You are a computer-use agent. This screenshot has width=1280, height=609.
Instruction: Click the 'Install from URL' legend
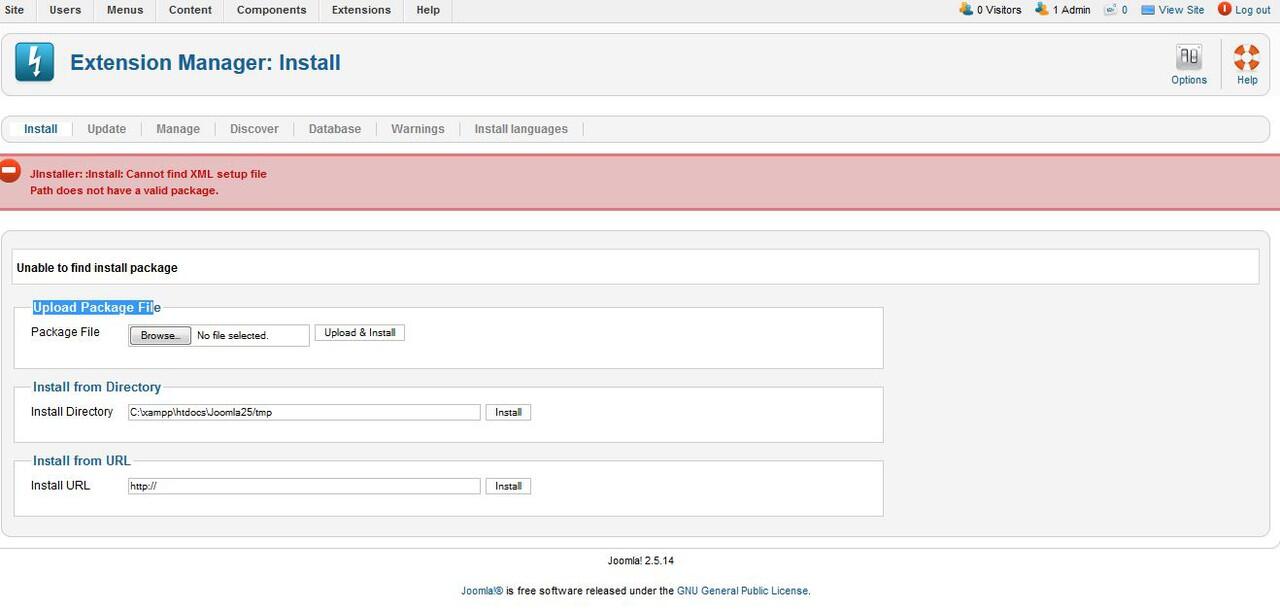pyautogui.click(x=82, y=461)
